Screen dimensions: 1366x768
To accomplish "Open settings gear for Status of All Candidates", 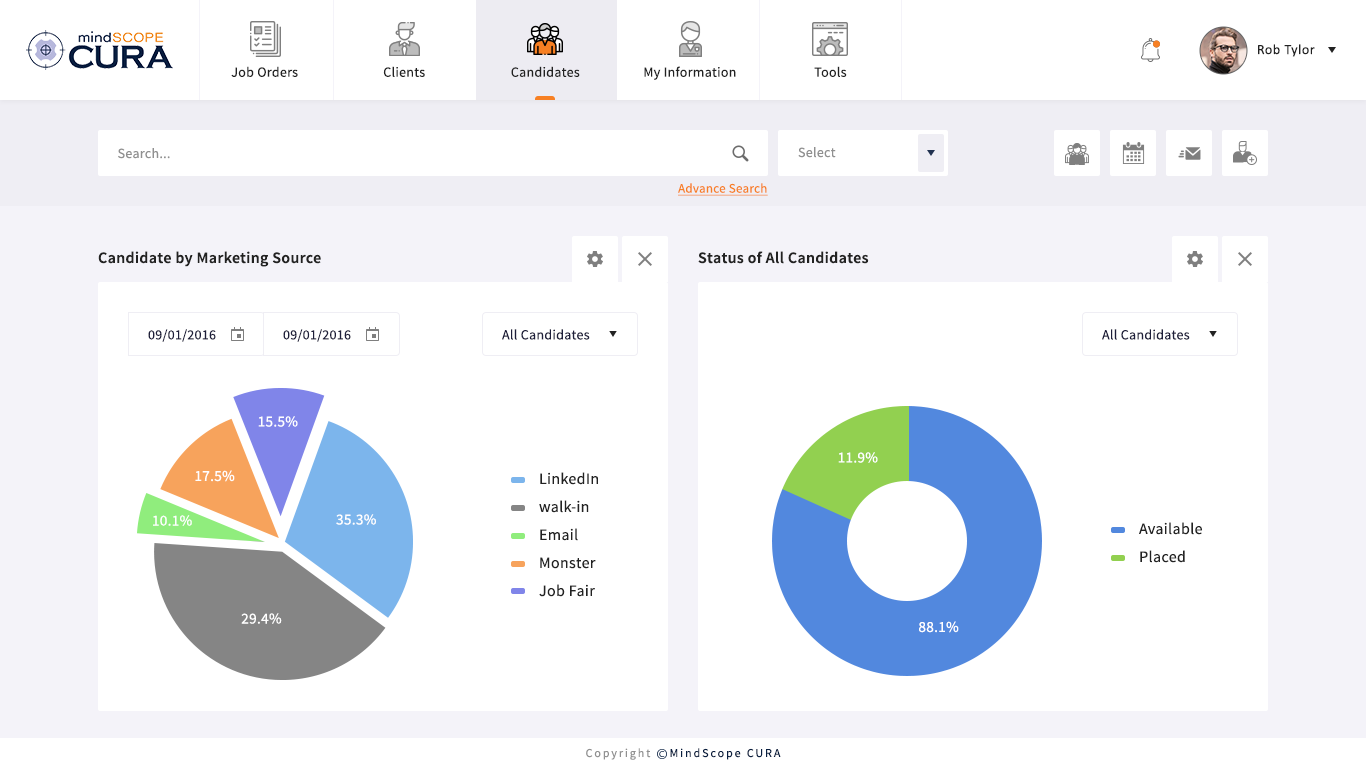I will (x=1195, y=259).
